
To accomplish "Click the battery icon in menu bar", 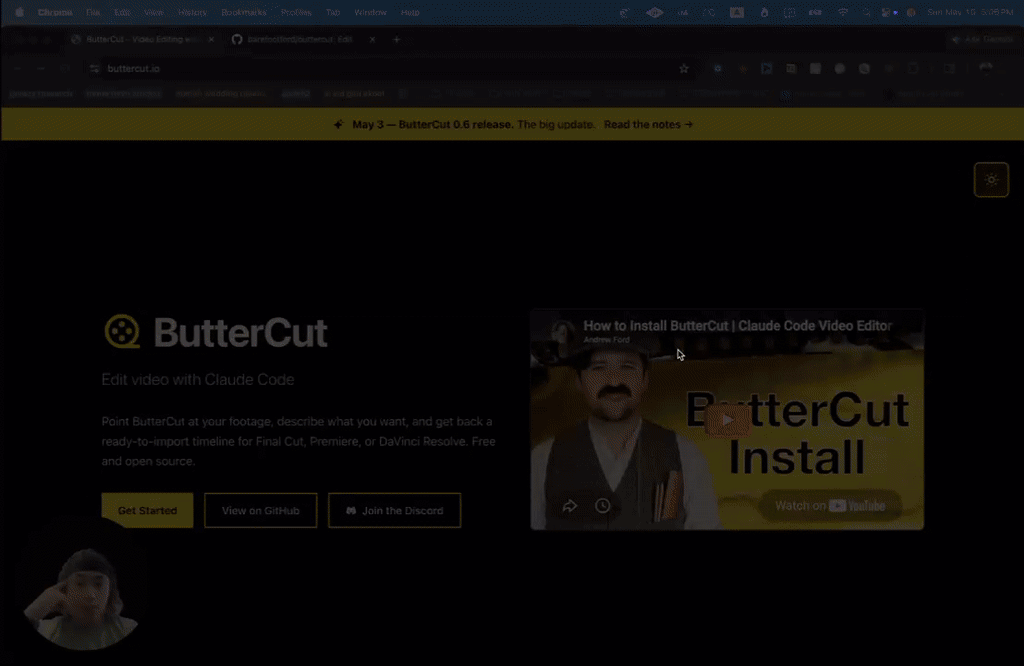I will [x=815, y=12].
